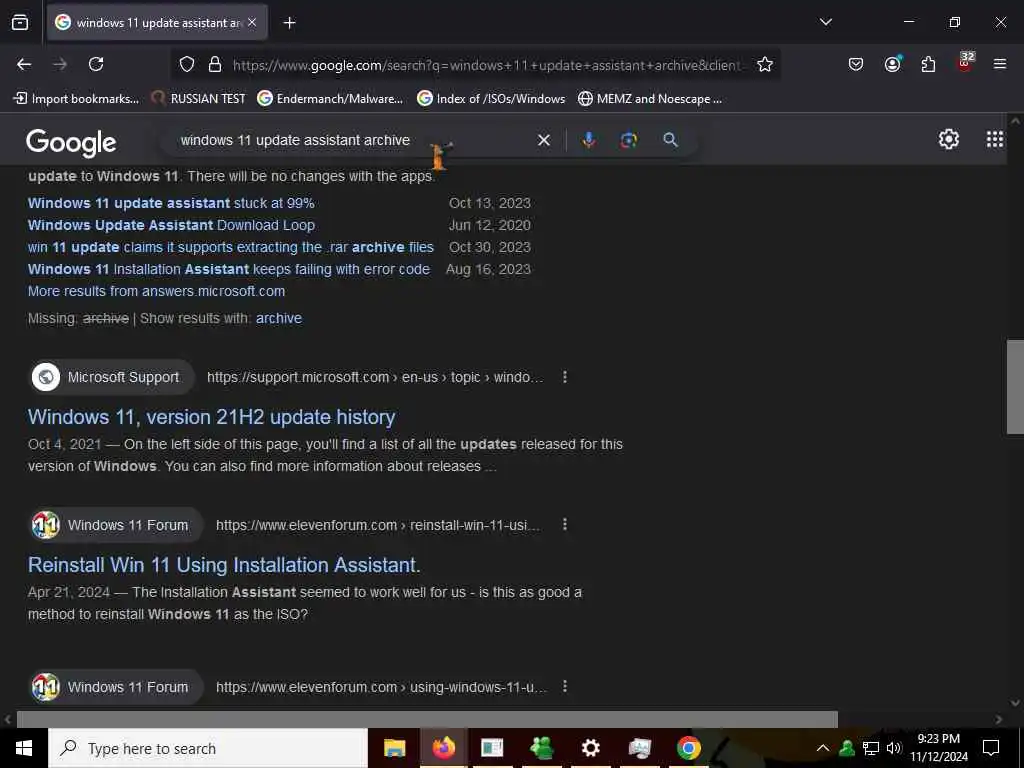Open the Extensions puzzle icon

point(928,64)
